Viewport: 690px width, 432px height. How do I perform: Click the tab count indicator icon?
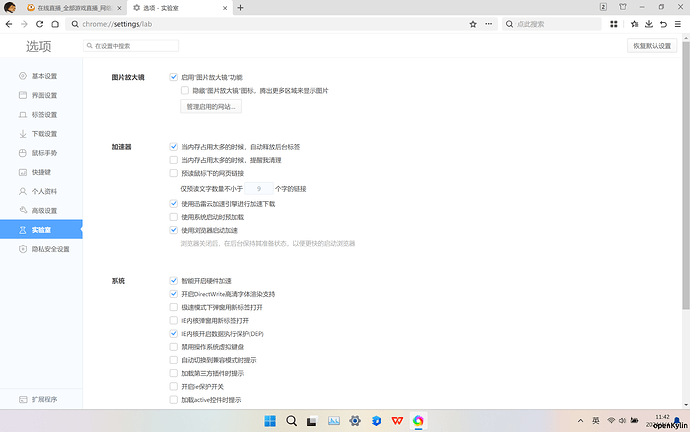click(603, 7)
